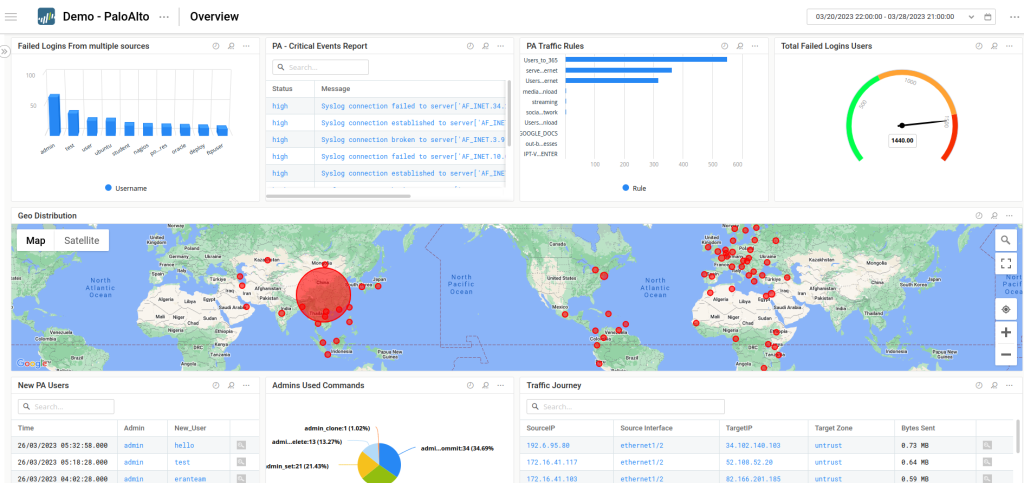Click the search field in Critical Events Report
This screenshot has width=1024, height=483.
pyautogui.click(x=320, y=67)
